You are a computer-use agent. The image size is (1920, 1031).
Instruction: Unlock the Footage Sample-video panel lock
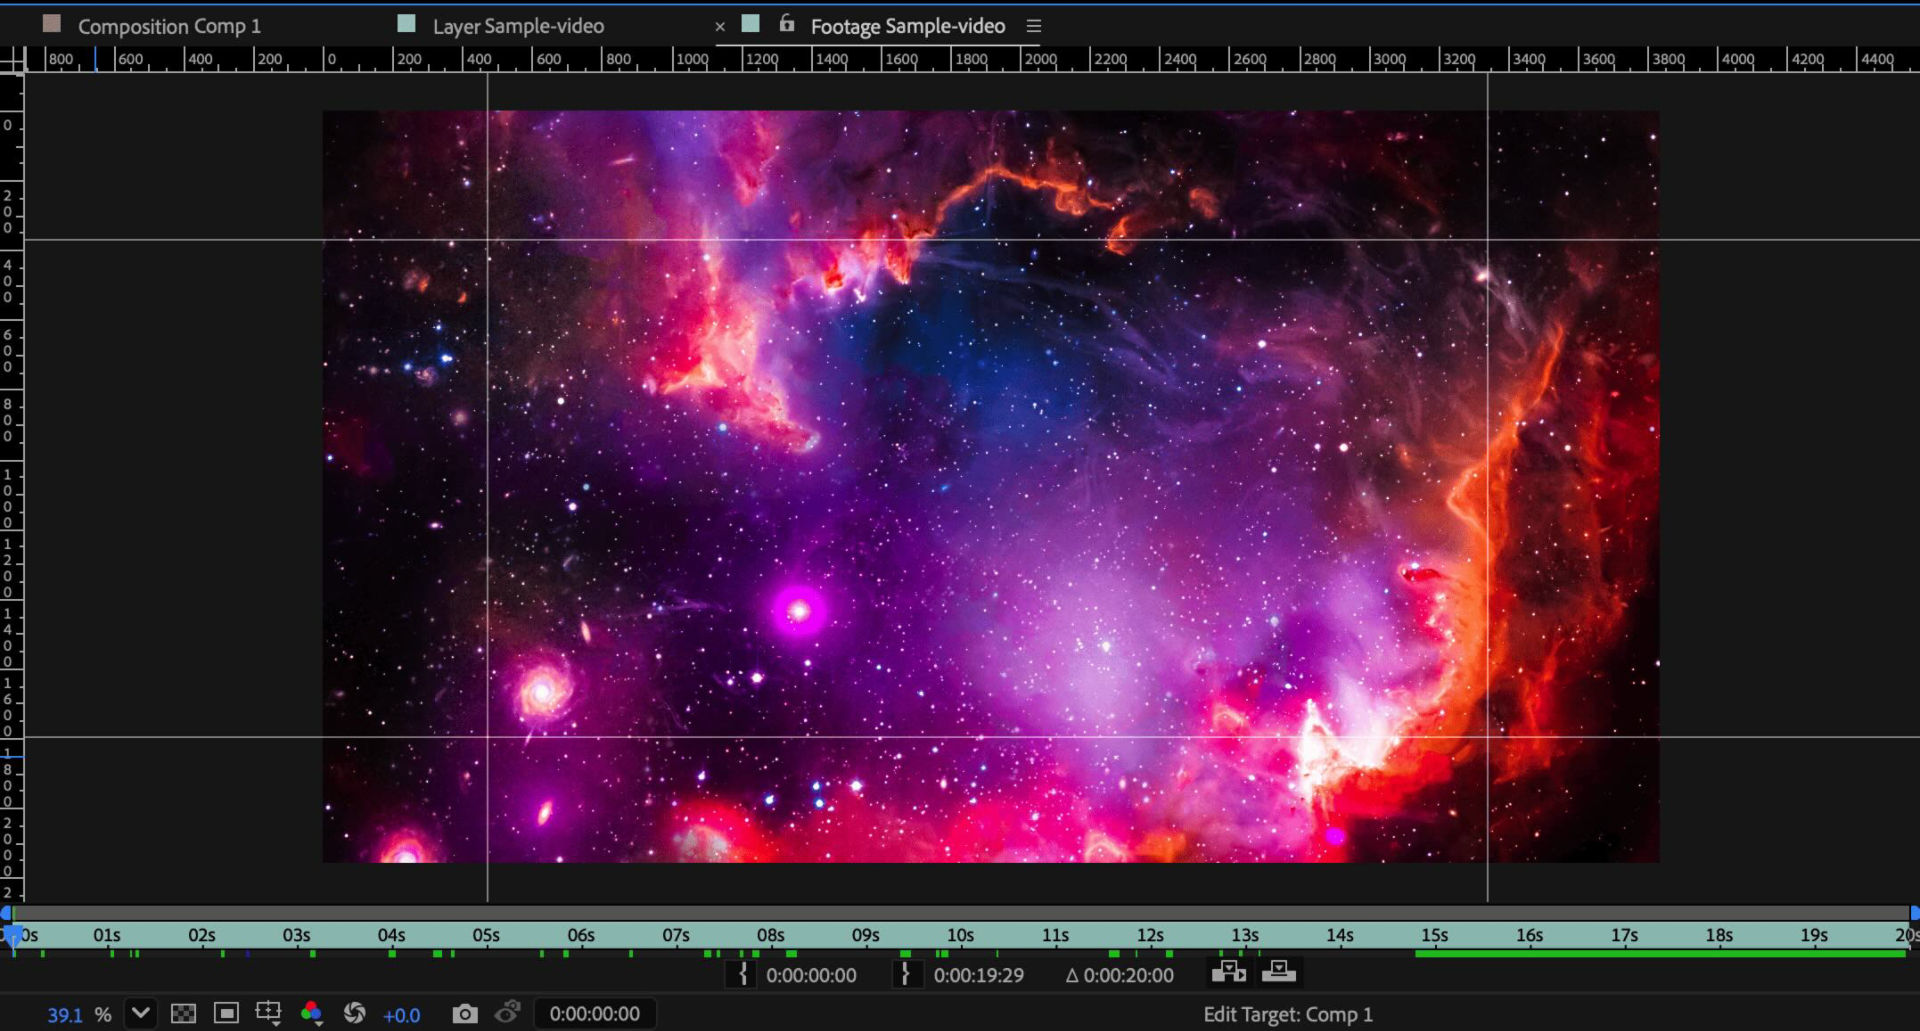[786, 25]
